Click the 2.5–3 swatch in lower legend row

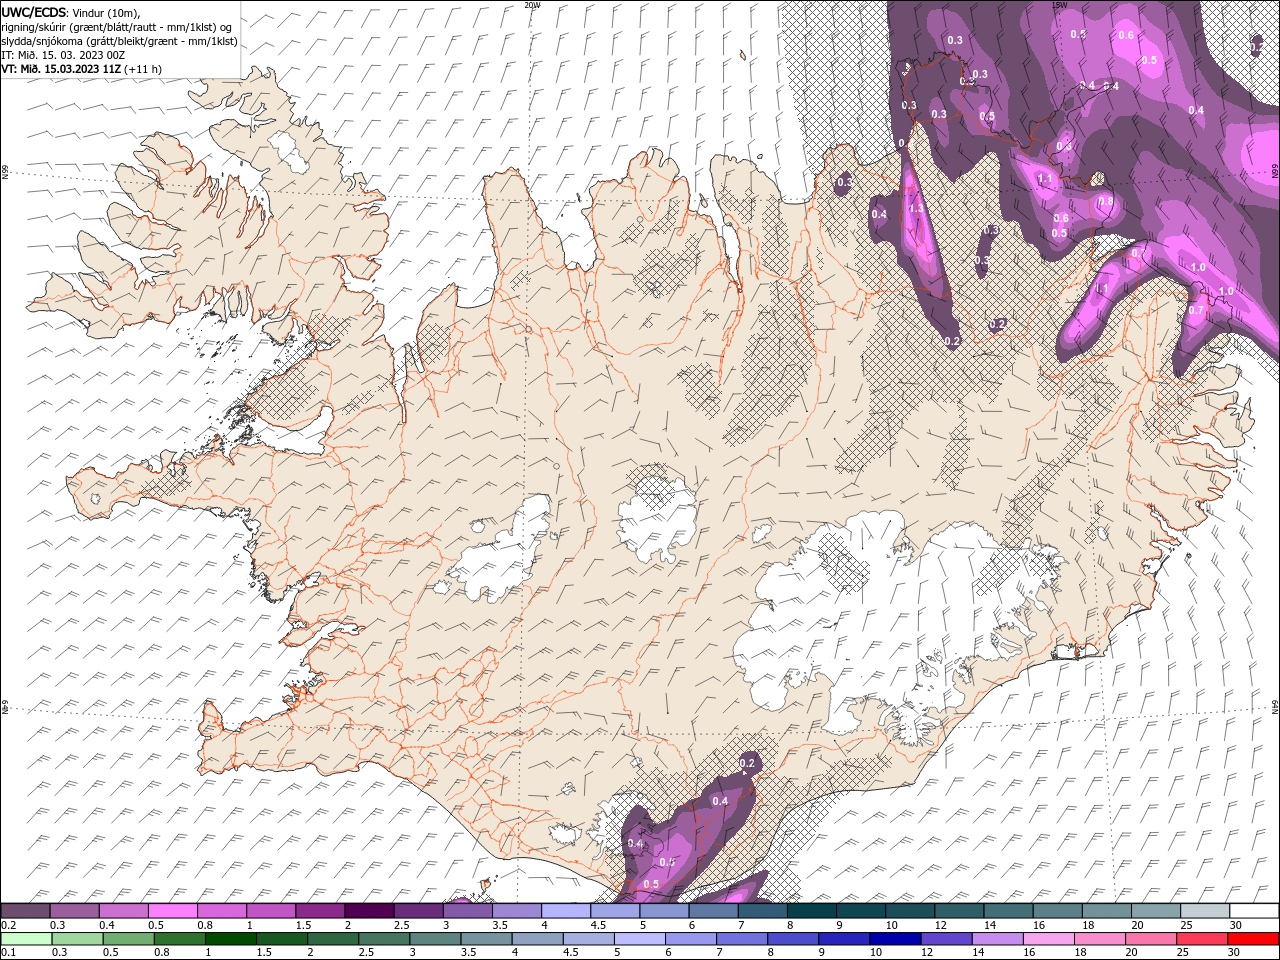383,939
